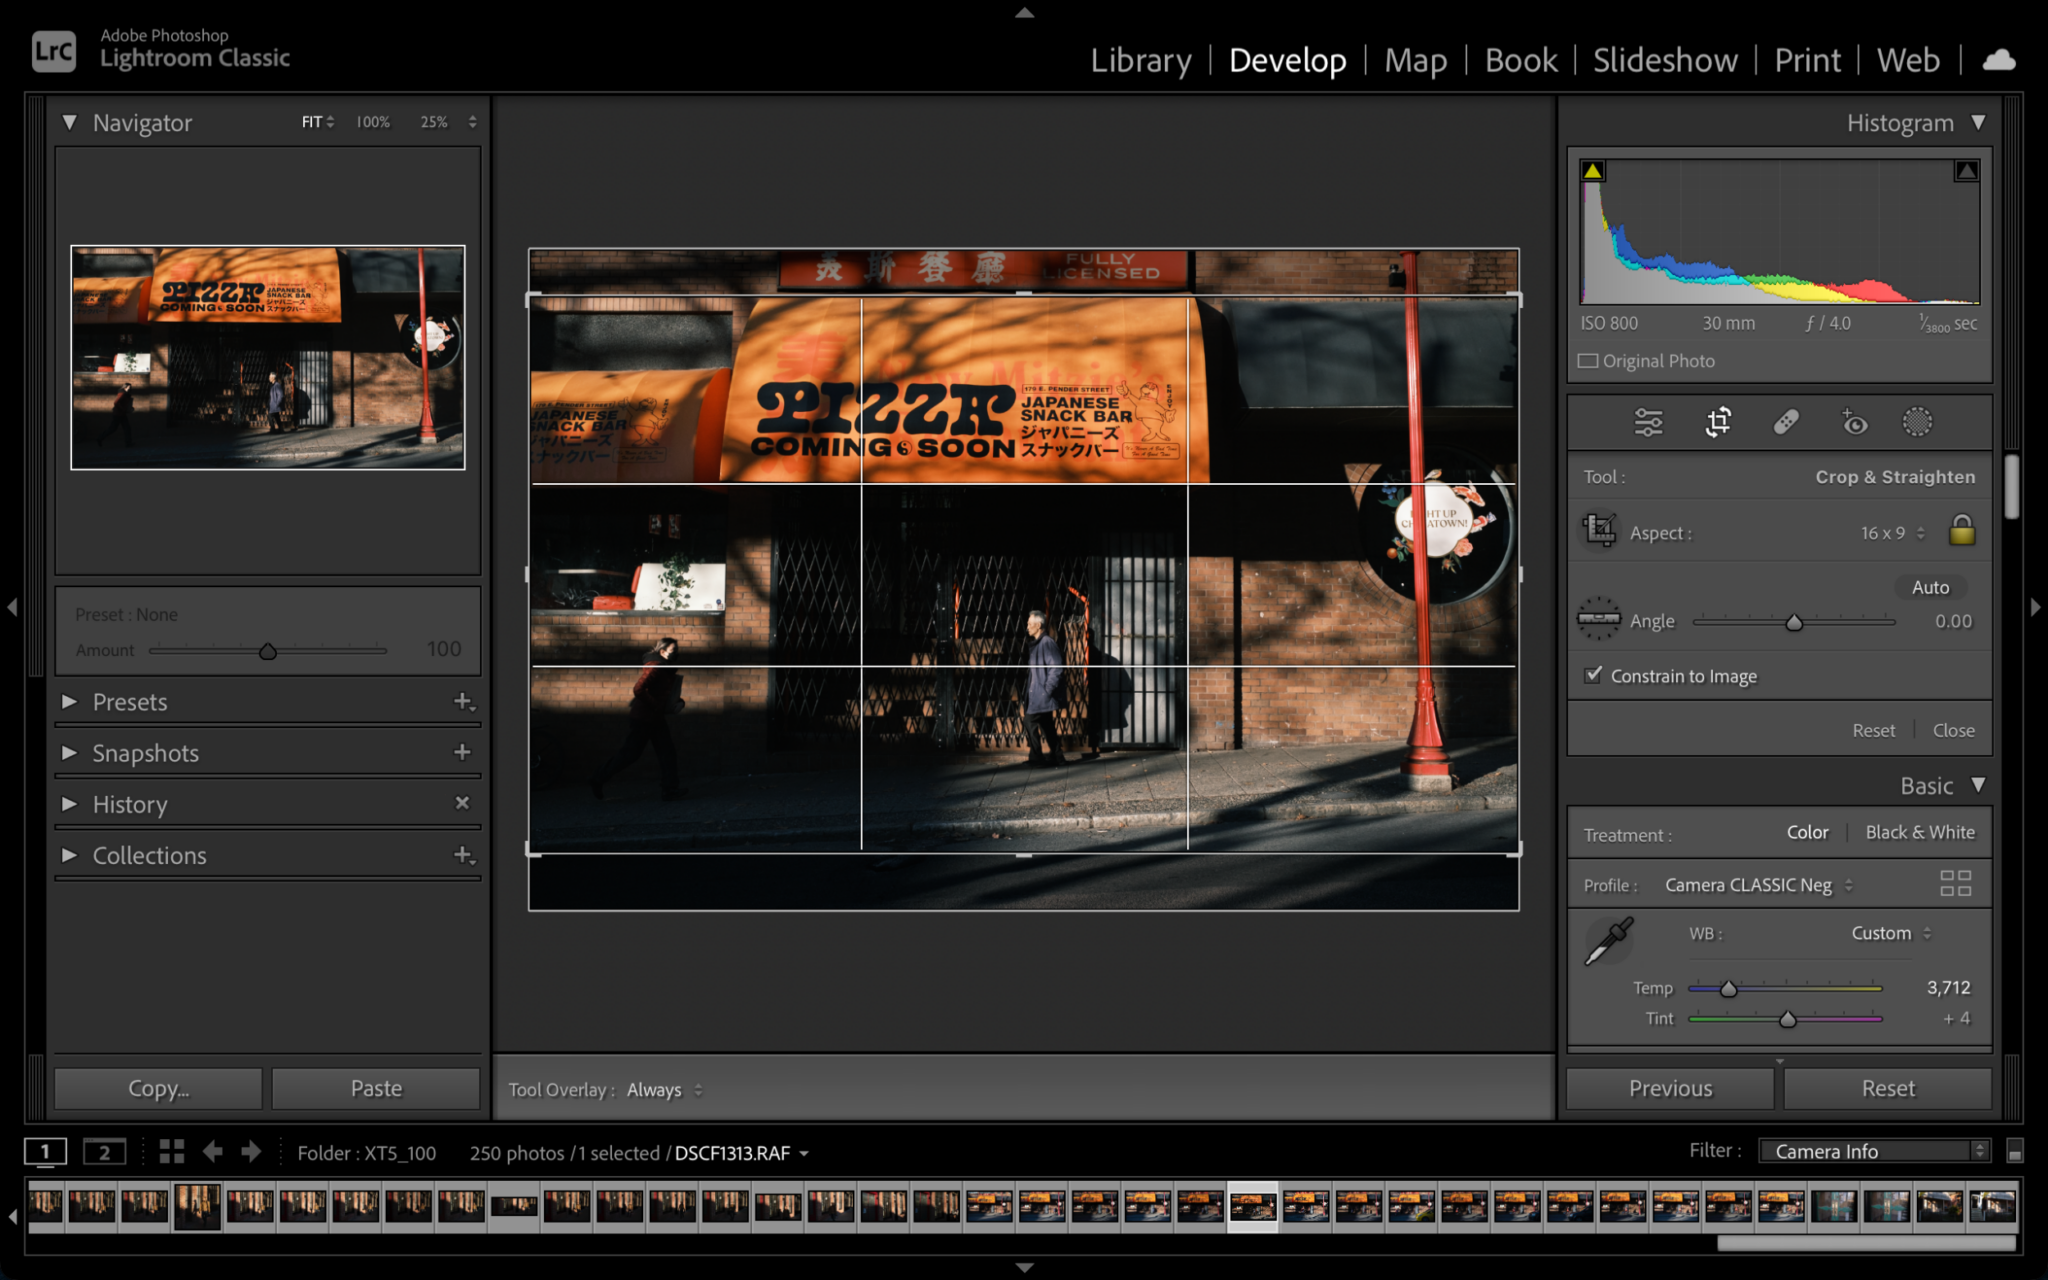Open the Profile Browser grid icon
Viewport: 2048px width, 1280px height.
[x=1956, y=882]
